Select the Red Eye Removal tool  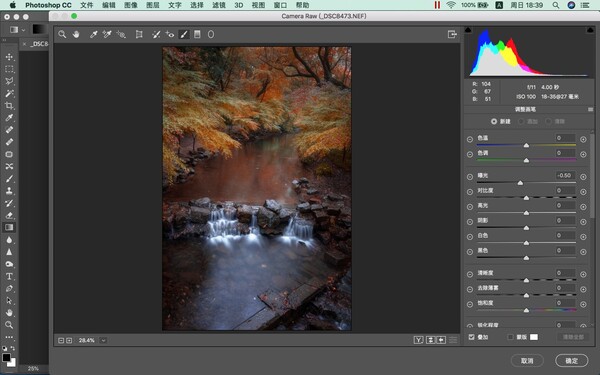click(170, 34)
